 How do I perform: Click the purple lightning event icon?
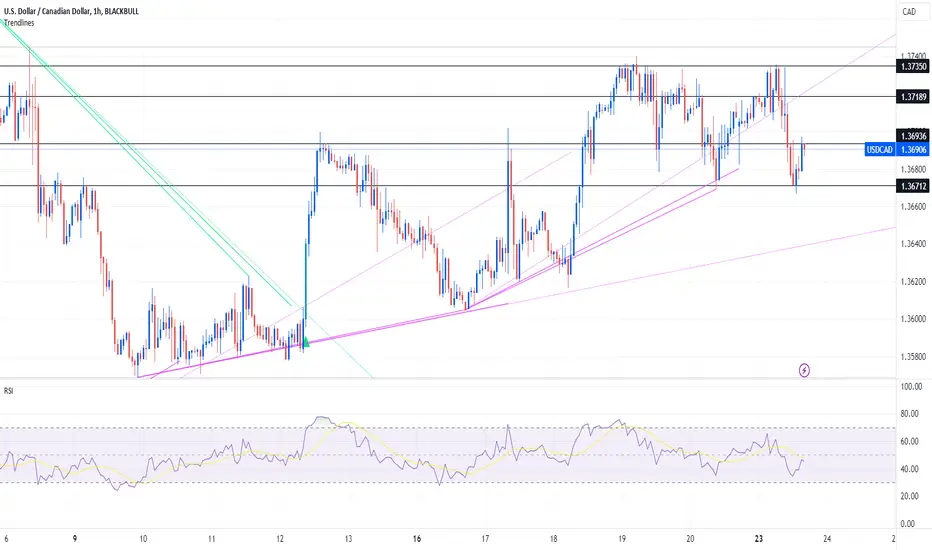[804, 370]
